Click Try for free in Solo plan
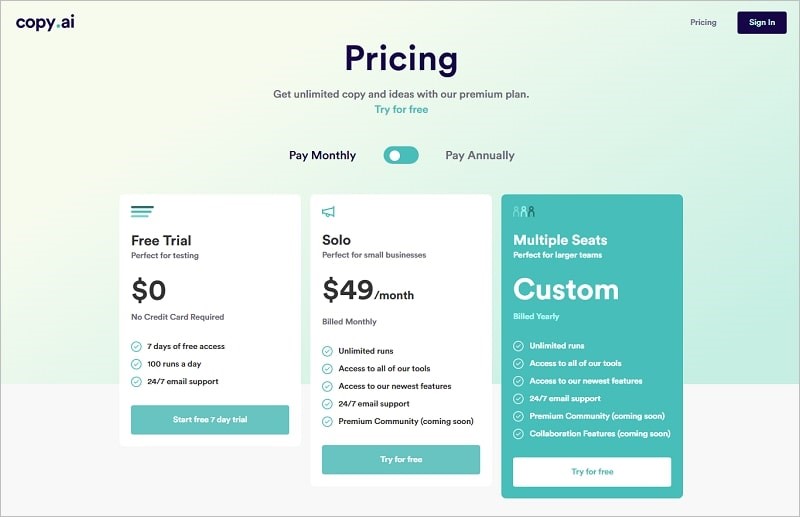 401,459
